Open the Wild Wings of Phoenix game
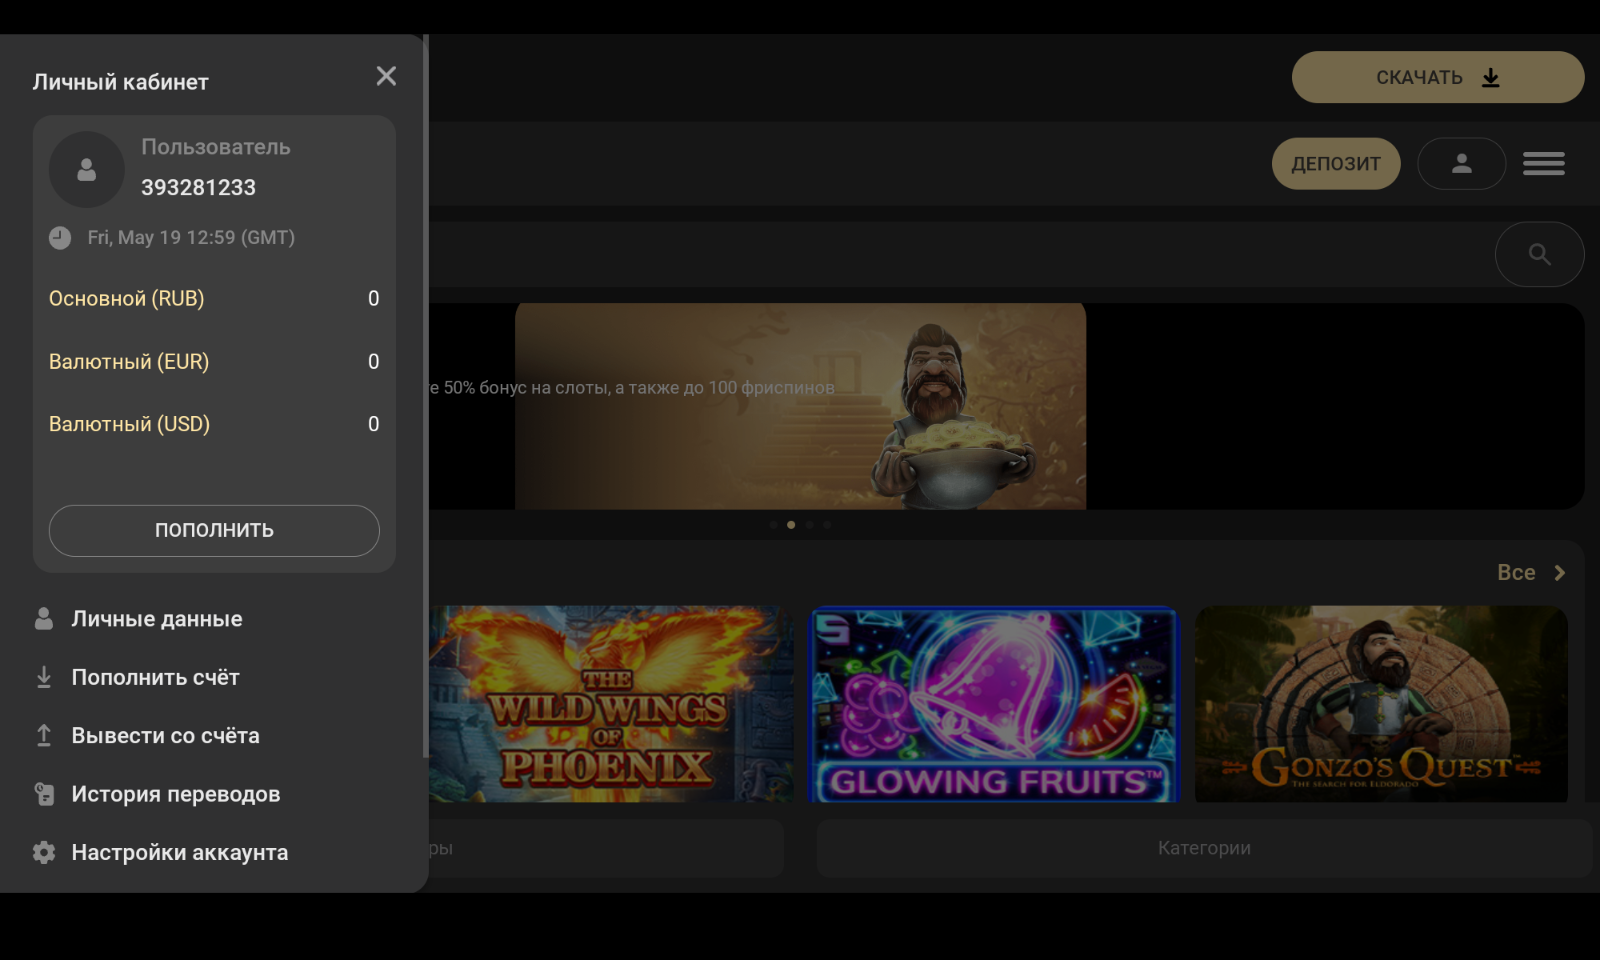1600x960 pixels. [x=612, y=703]
